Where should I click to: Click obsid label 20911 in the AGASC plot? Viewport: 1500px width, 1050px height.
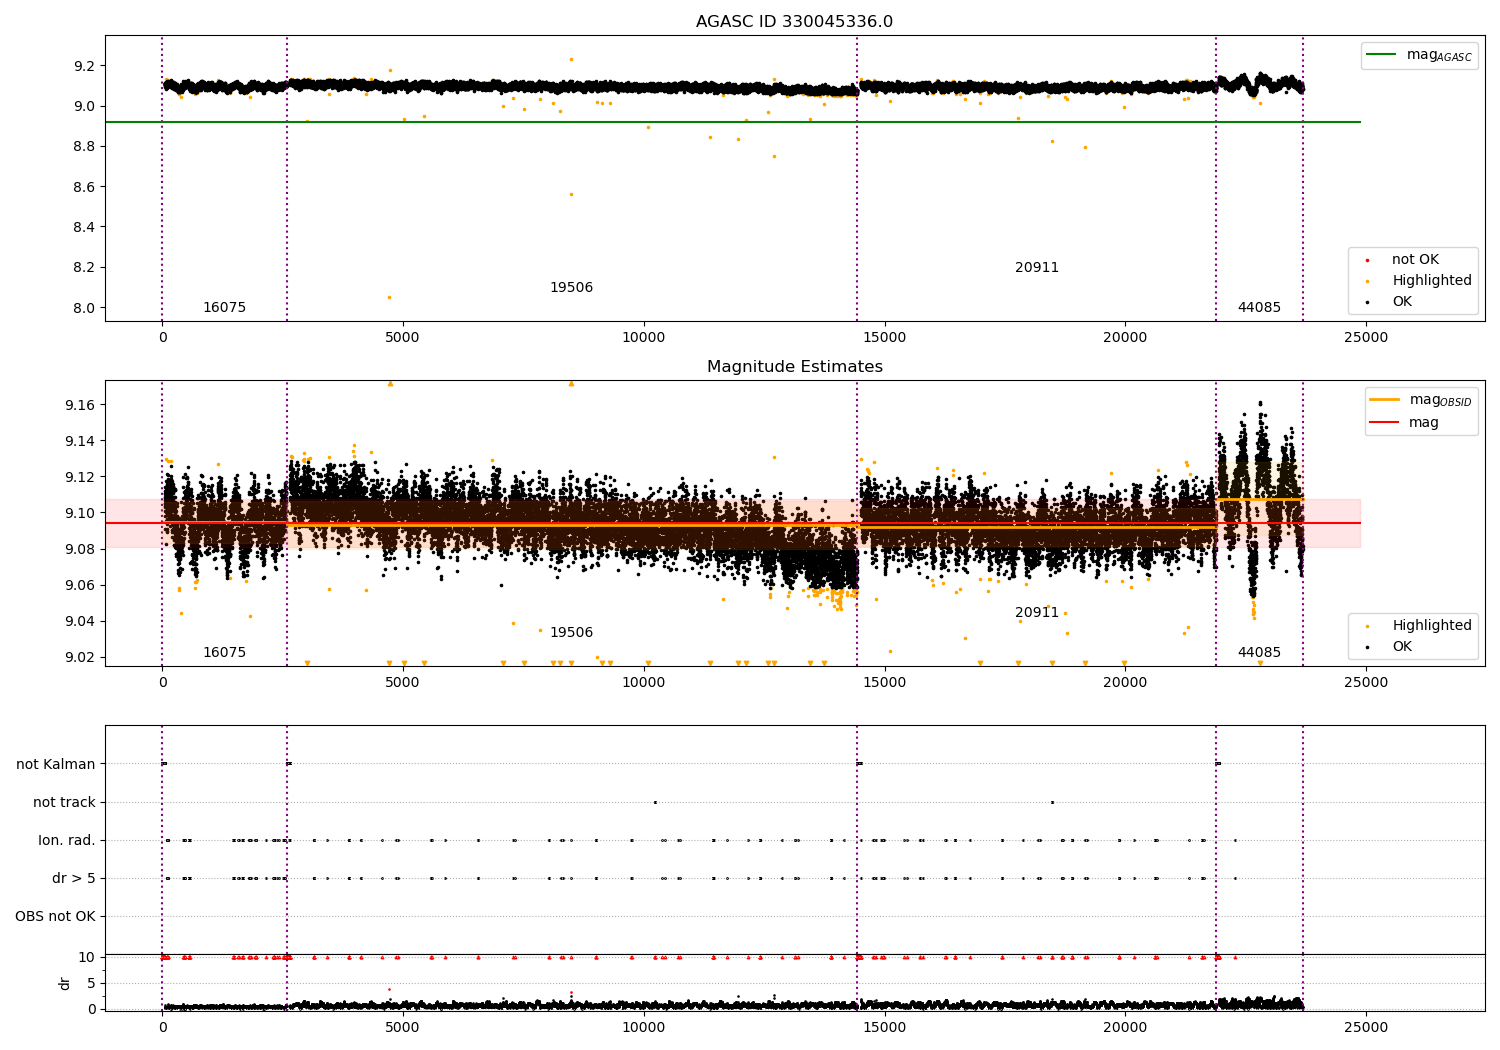click(x=1037, y=268)
